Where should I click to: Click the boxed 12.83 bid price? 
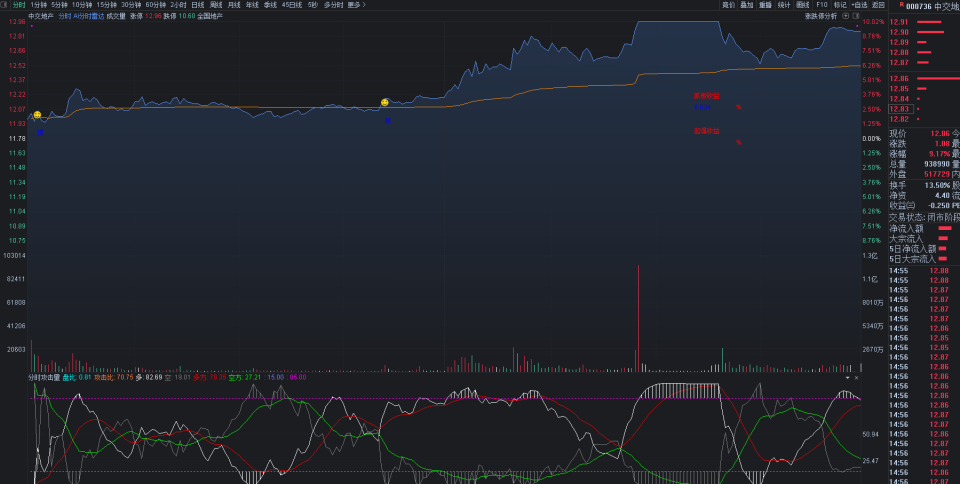[x=901, y=109]
